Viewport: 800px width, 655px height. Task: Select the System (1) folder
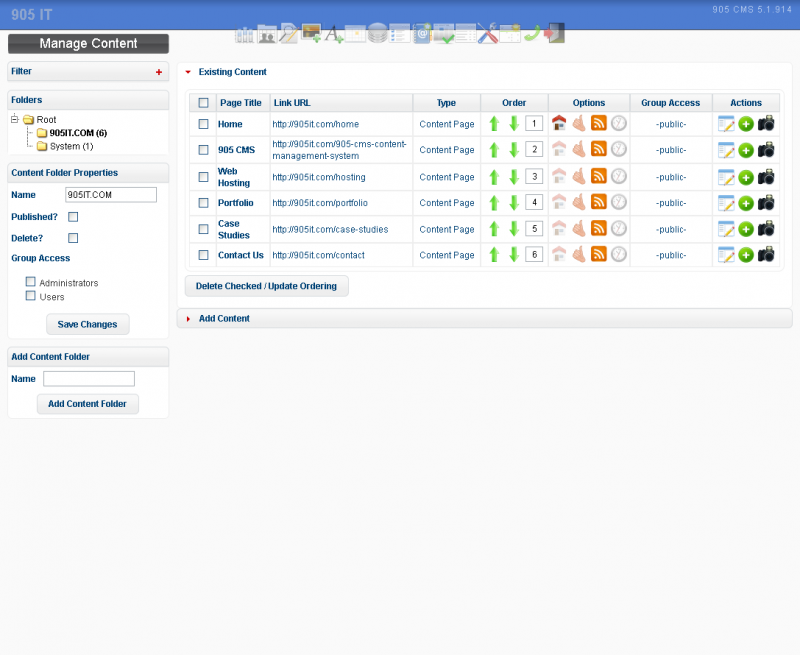coord(71,146)
